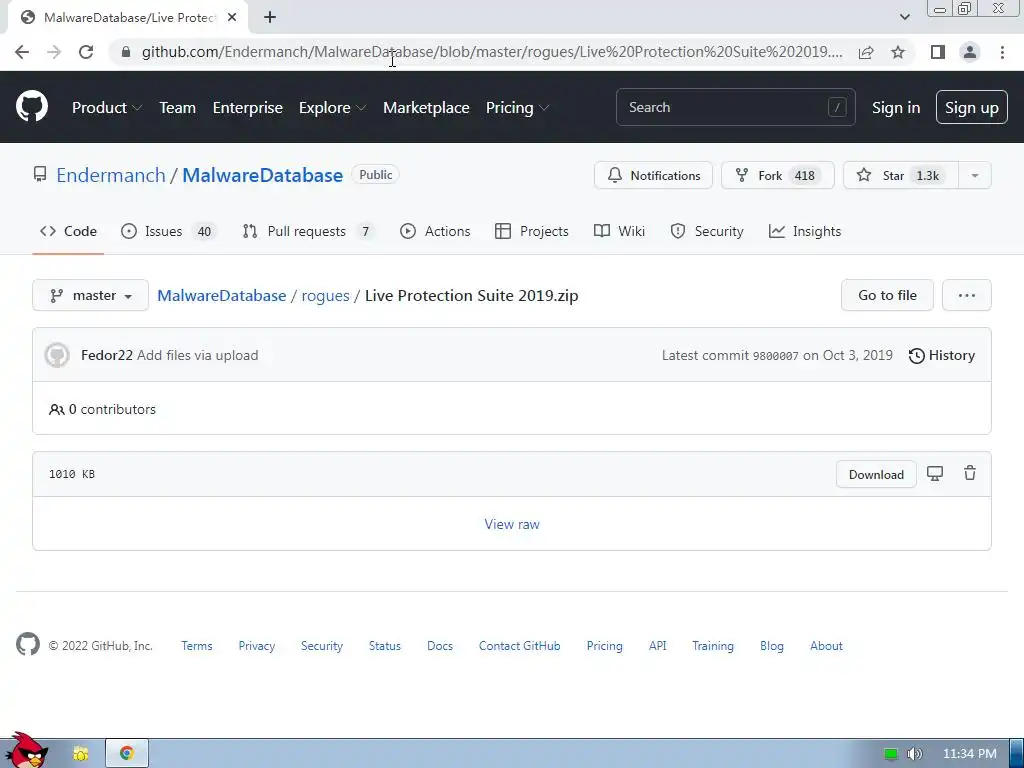Switch to the Security tab
1024x768 pixels.
tap(707, 231)
